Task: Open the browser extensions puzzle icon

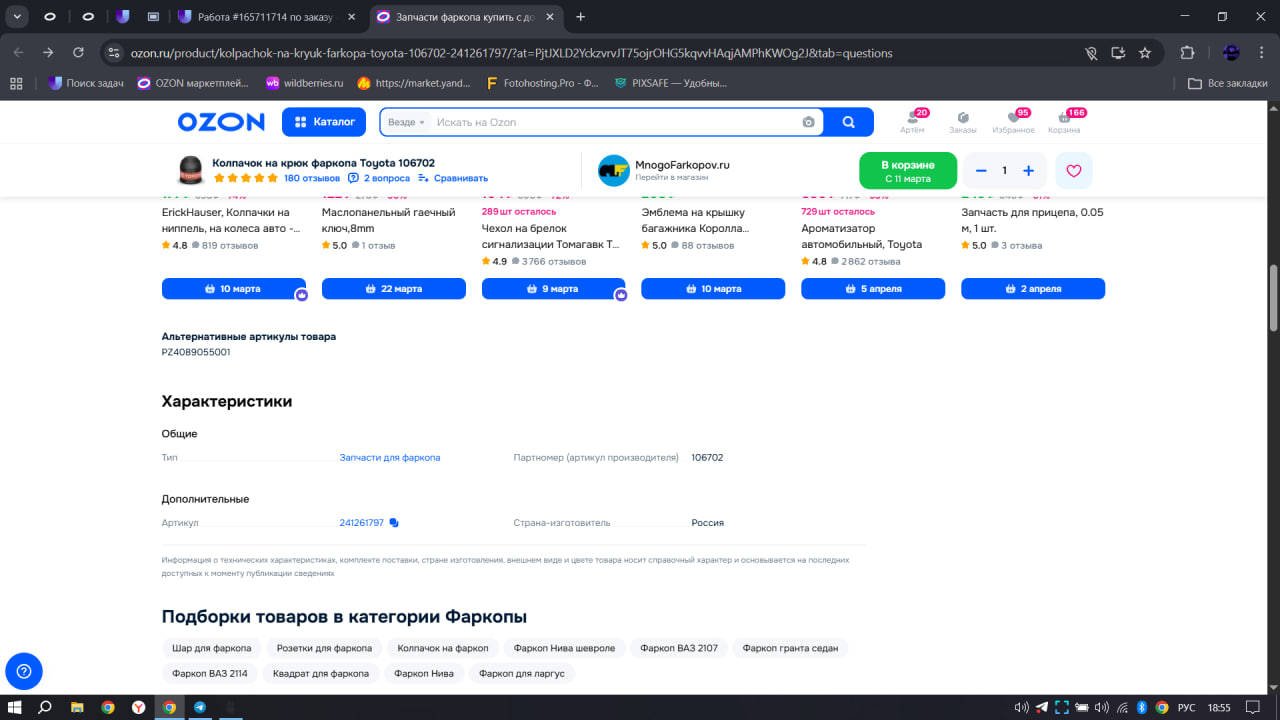Action: [1188, 53]
